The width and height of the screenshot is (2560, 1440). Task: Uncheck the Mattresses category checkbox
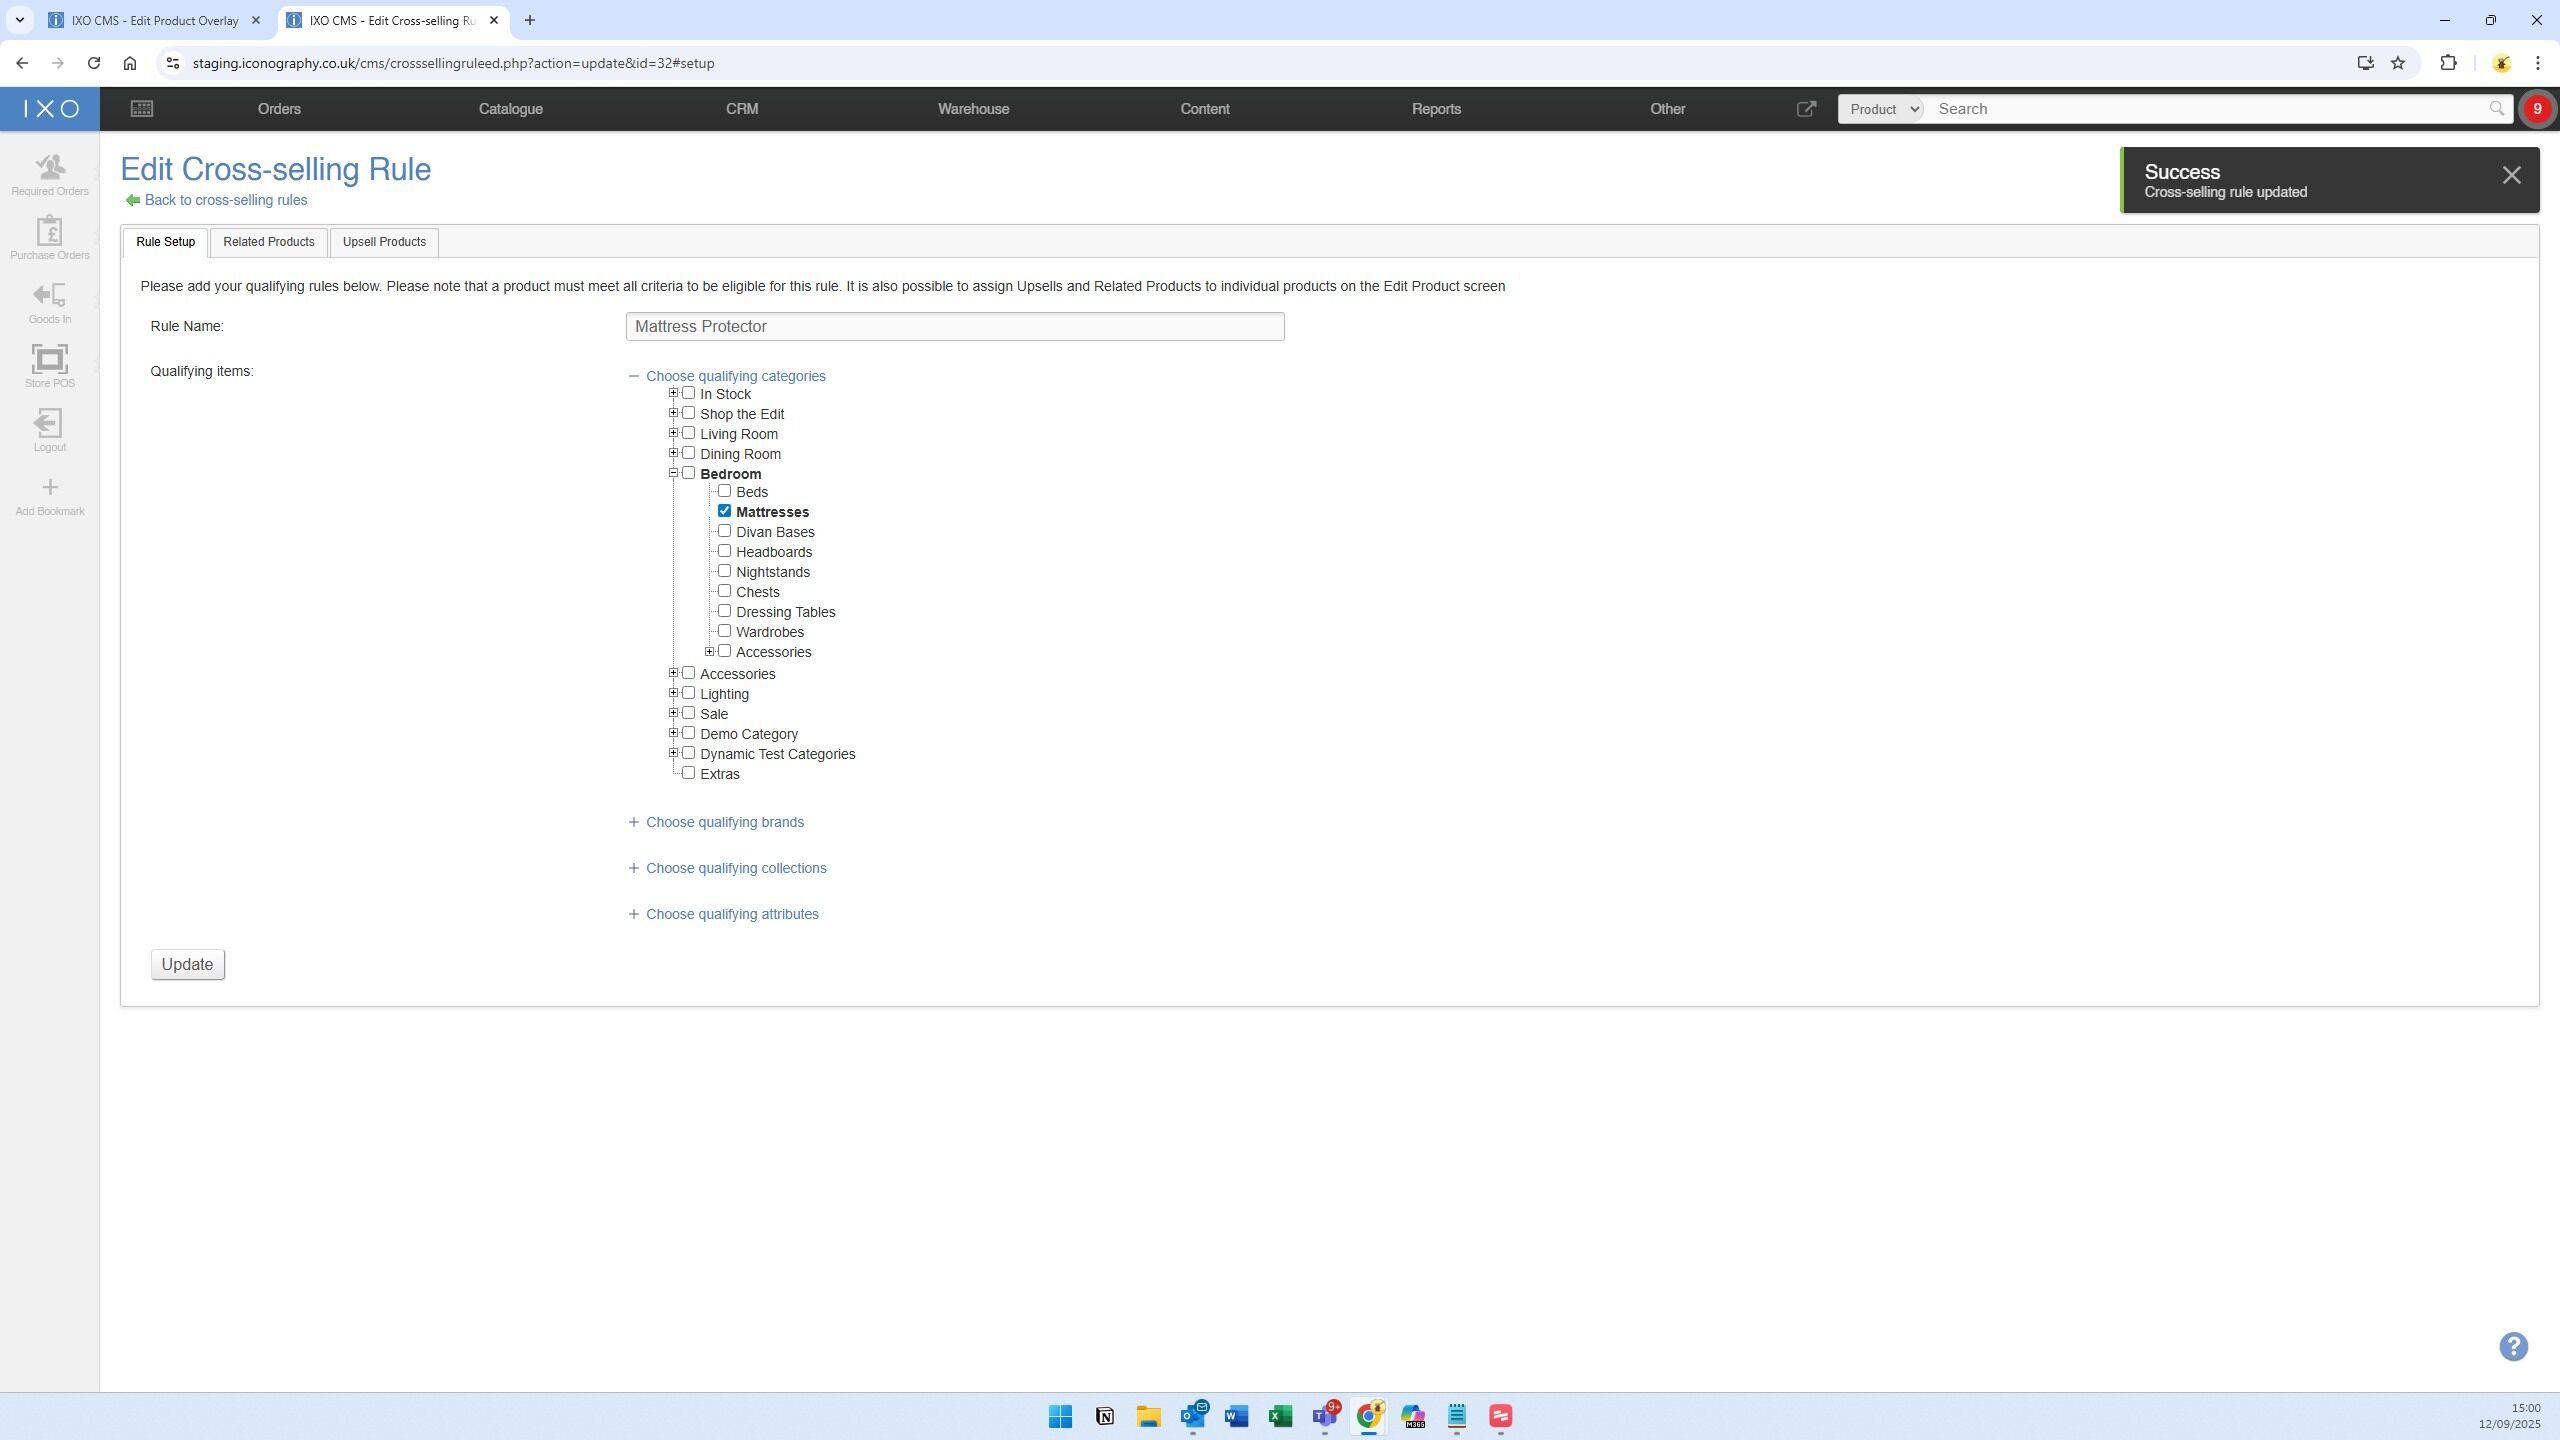[x=724, y=511]
